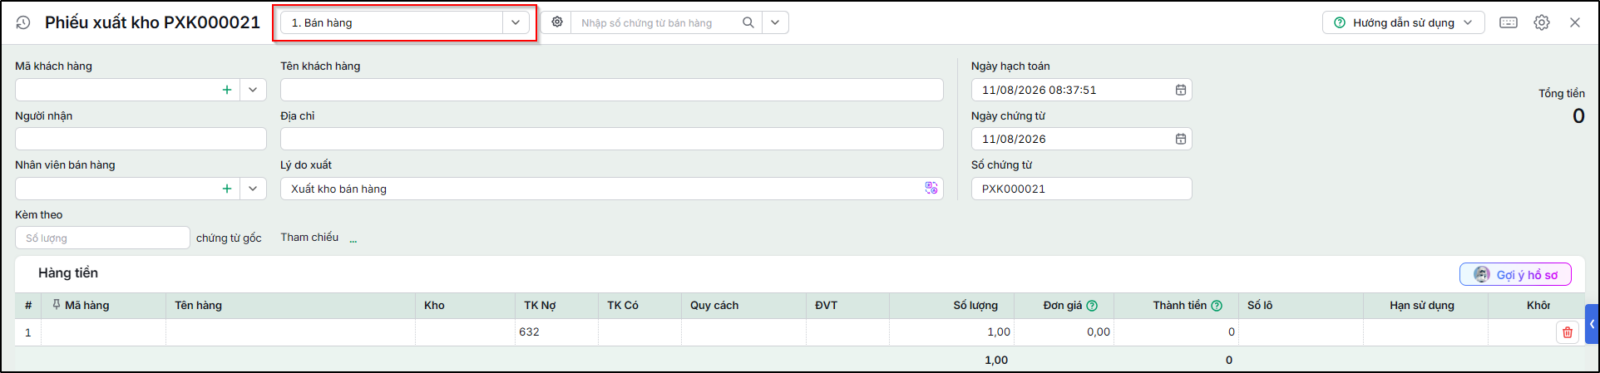Open help icon next to Đơn giá
This screenshot has width=1600, height=373.
coord(1092,305)
